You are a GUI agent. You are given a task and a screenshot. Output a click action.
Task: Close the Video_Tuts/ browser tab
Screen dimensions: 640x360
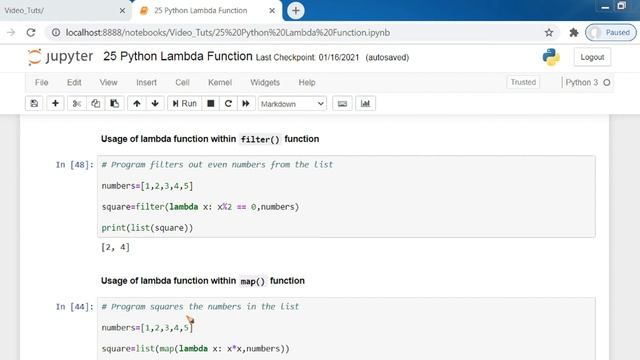[122, 11]
